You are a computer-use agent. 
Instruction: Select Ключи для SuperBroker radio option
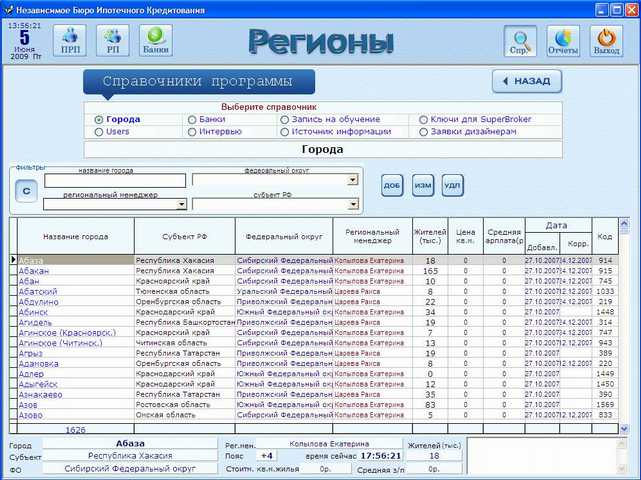[424, 120]
